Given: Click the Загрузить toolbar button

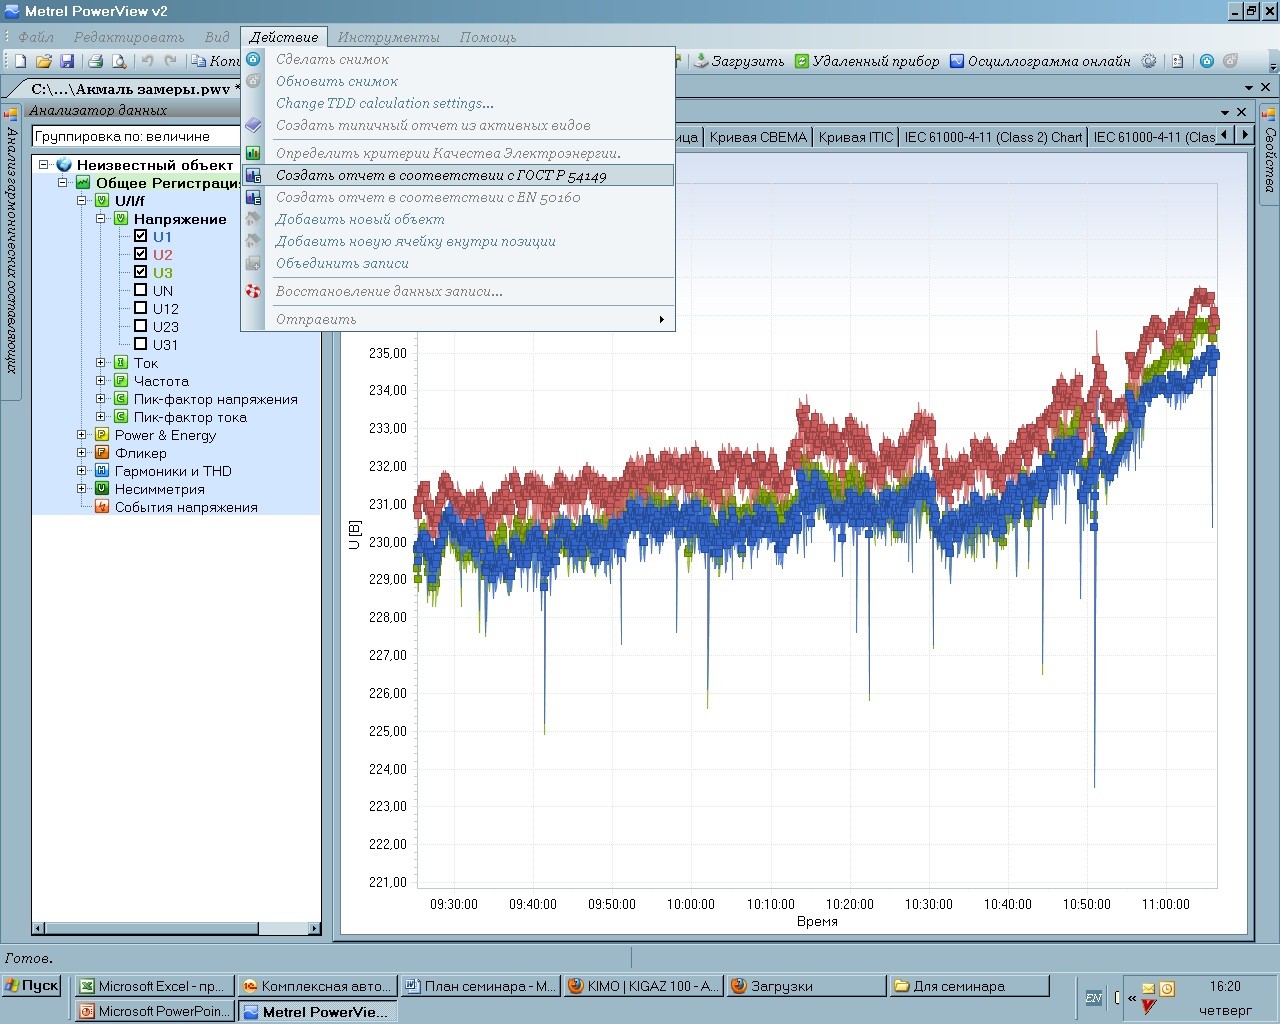Looking at the screenshot, I should 739,61.
